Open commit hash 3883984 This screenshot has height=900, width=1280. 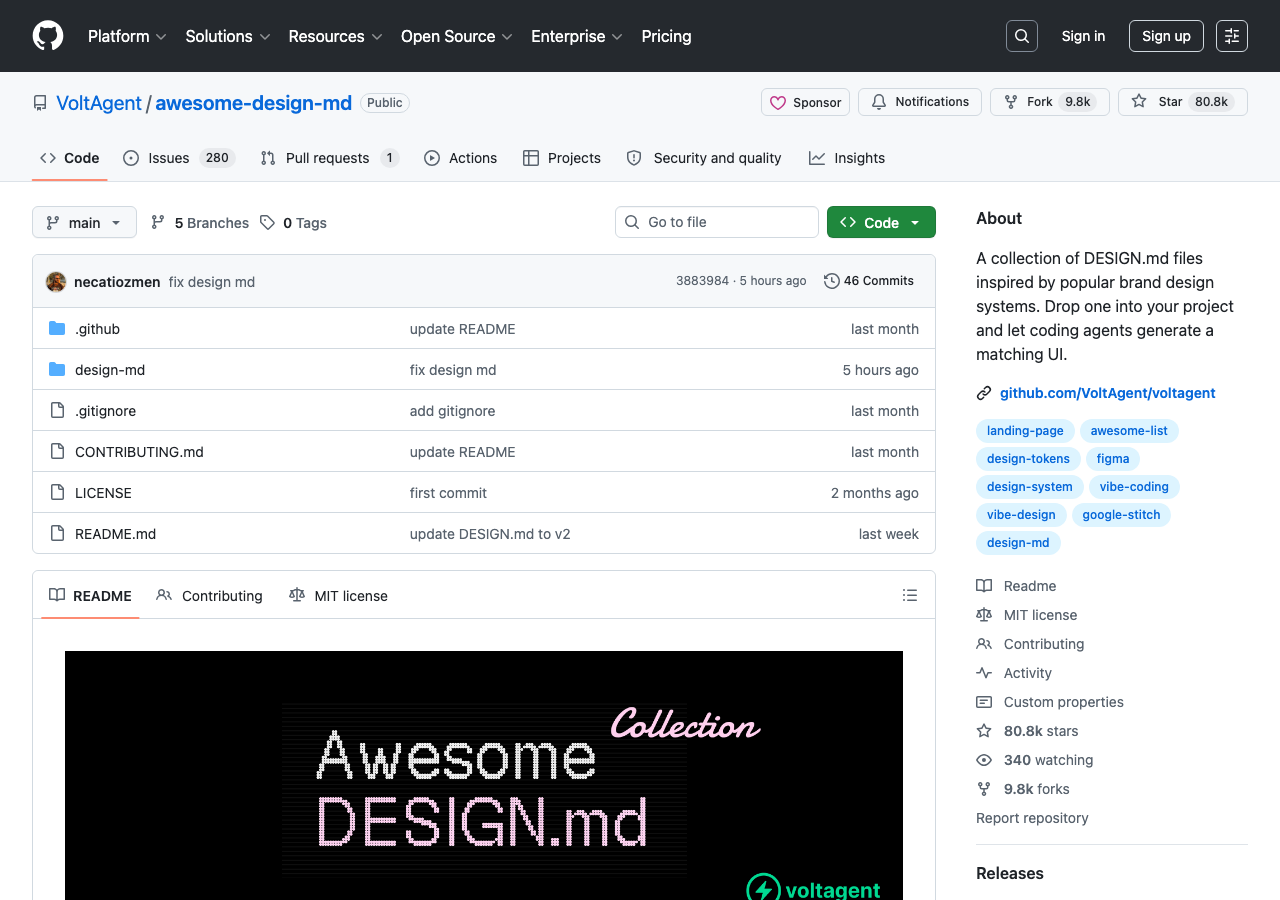pyautogui.click(x=702, y=281)
